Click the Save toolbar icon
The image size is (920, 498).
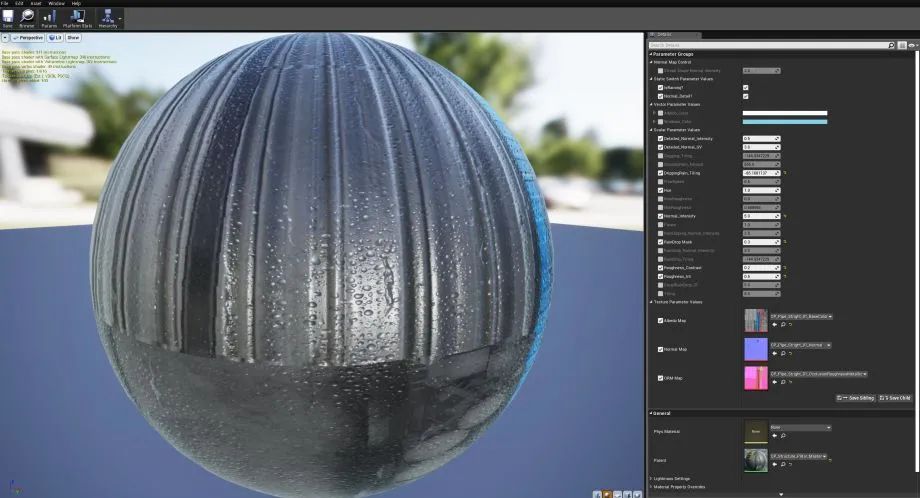point(8,18)
